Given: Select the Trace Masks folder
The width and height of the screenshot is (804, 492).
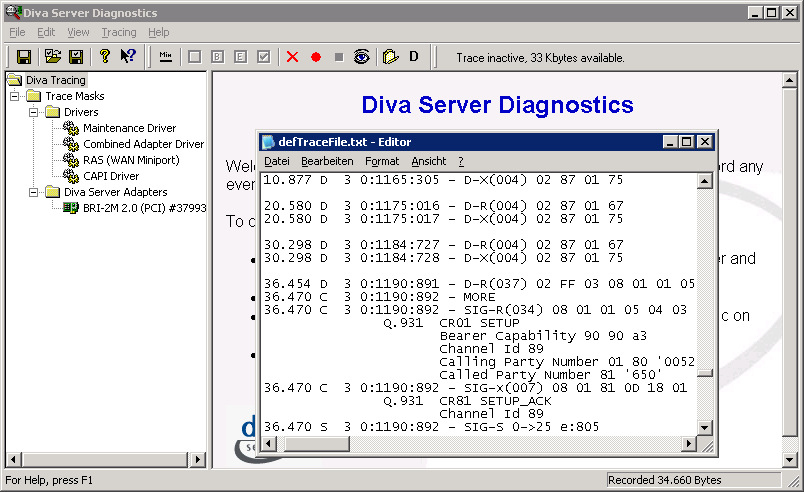Looking at the screenshot, I should pos(75,96).
